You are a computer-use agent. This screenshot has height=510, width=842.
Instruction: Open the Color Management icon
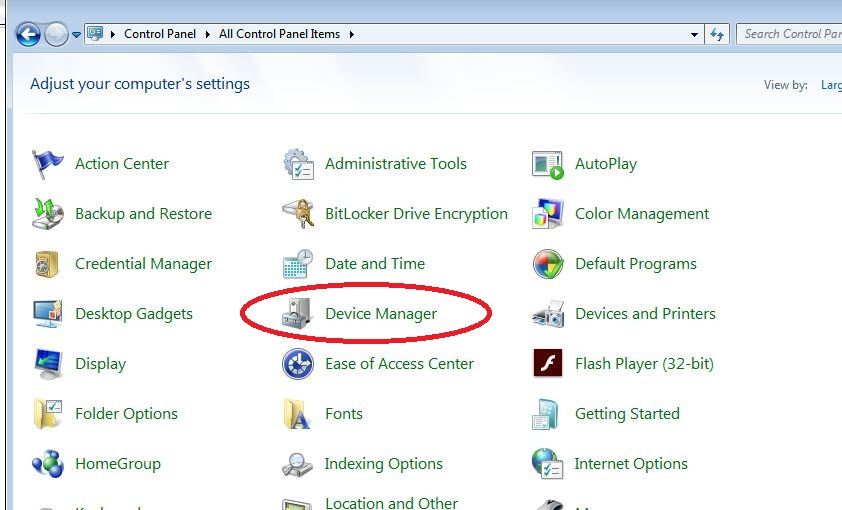tap(547, 214)
